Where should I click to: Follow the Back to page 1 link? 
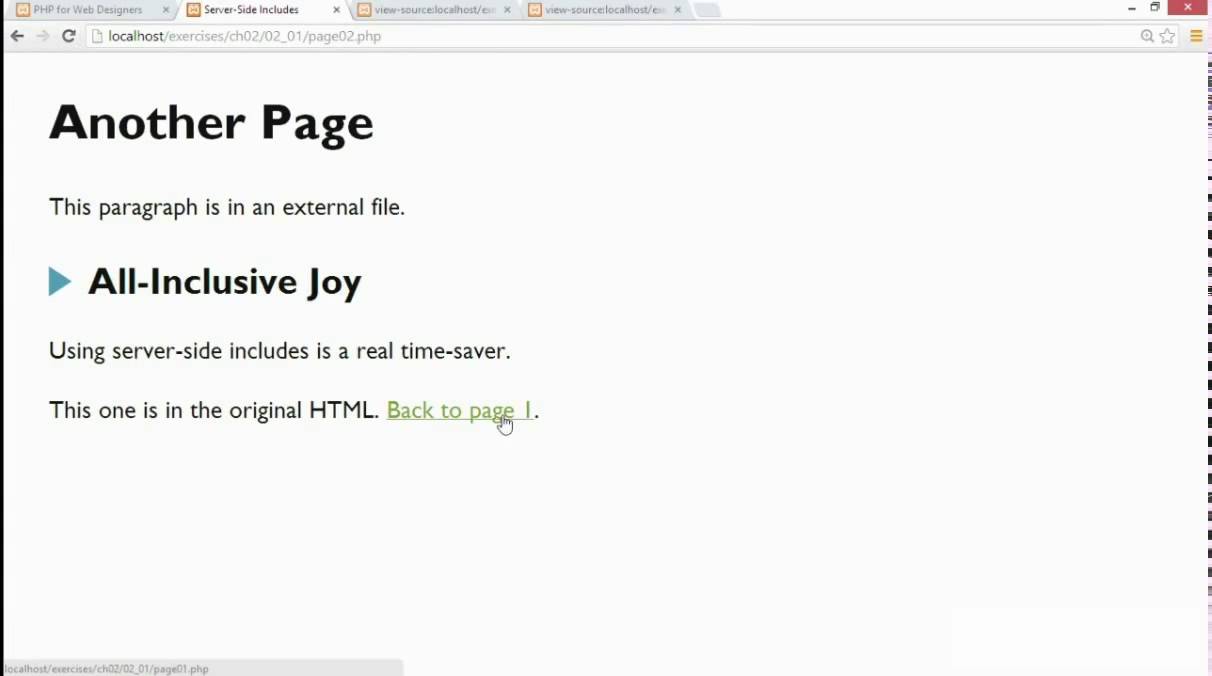[460, 410]
